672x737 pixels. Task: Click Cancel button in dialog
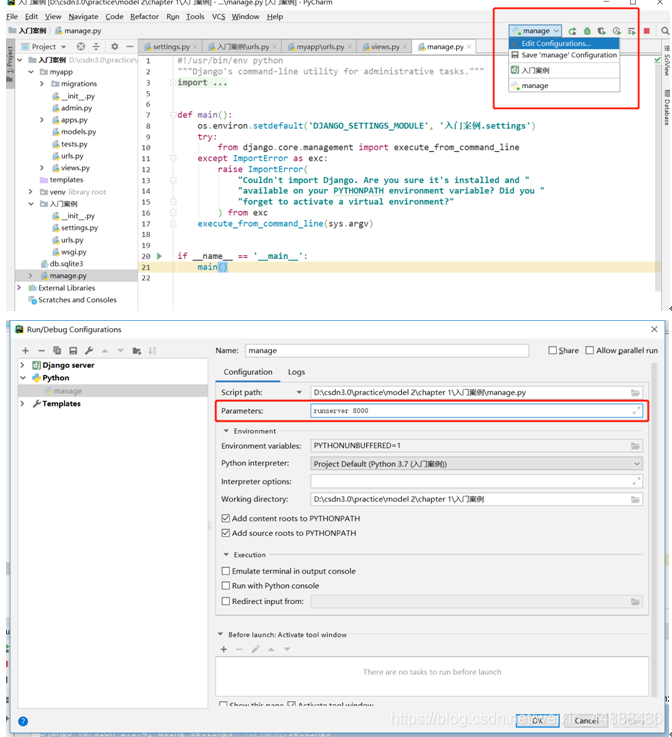(x=586, y=721)
